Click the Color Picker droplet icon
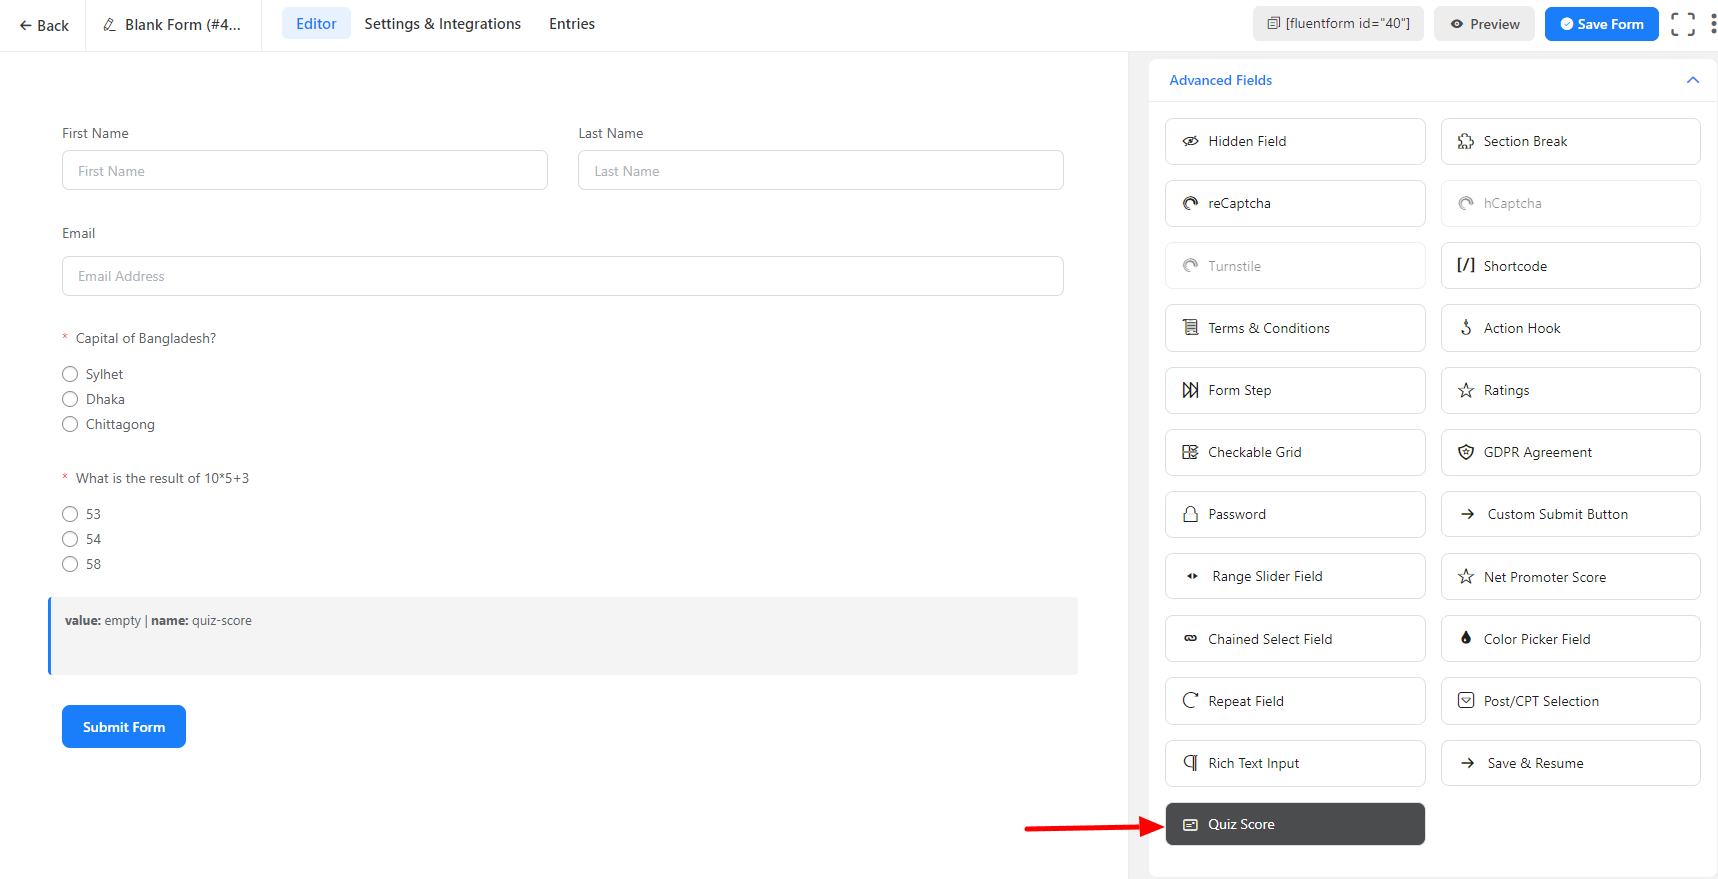This screenshot has width=1718, height=879. [1466, 638]
